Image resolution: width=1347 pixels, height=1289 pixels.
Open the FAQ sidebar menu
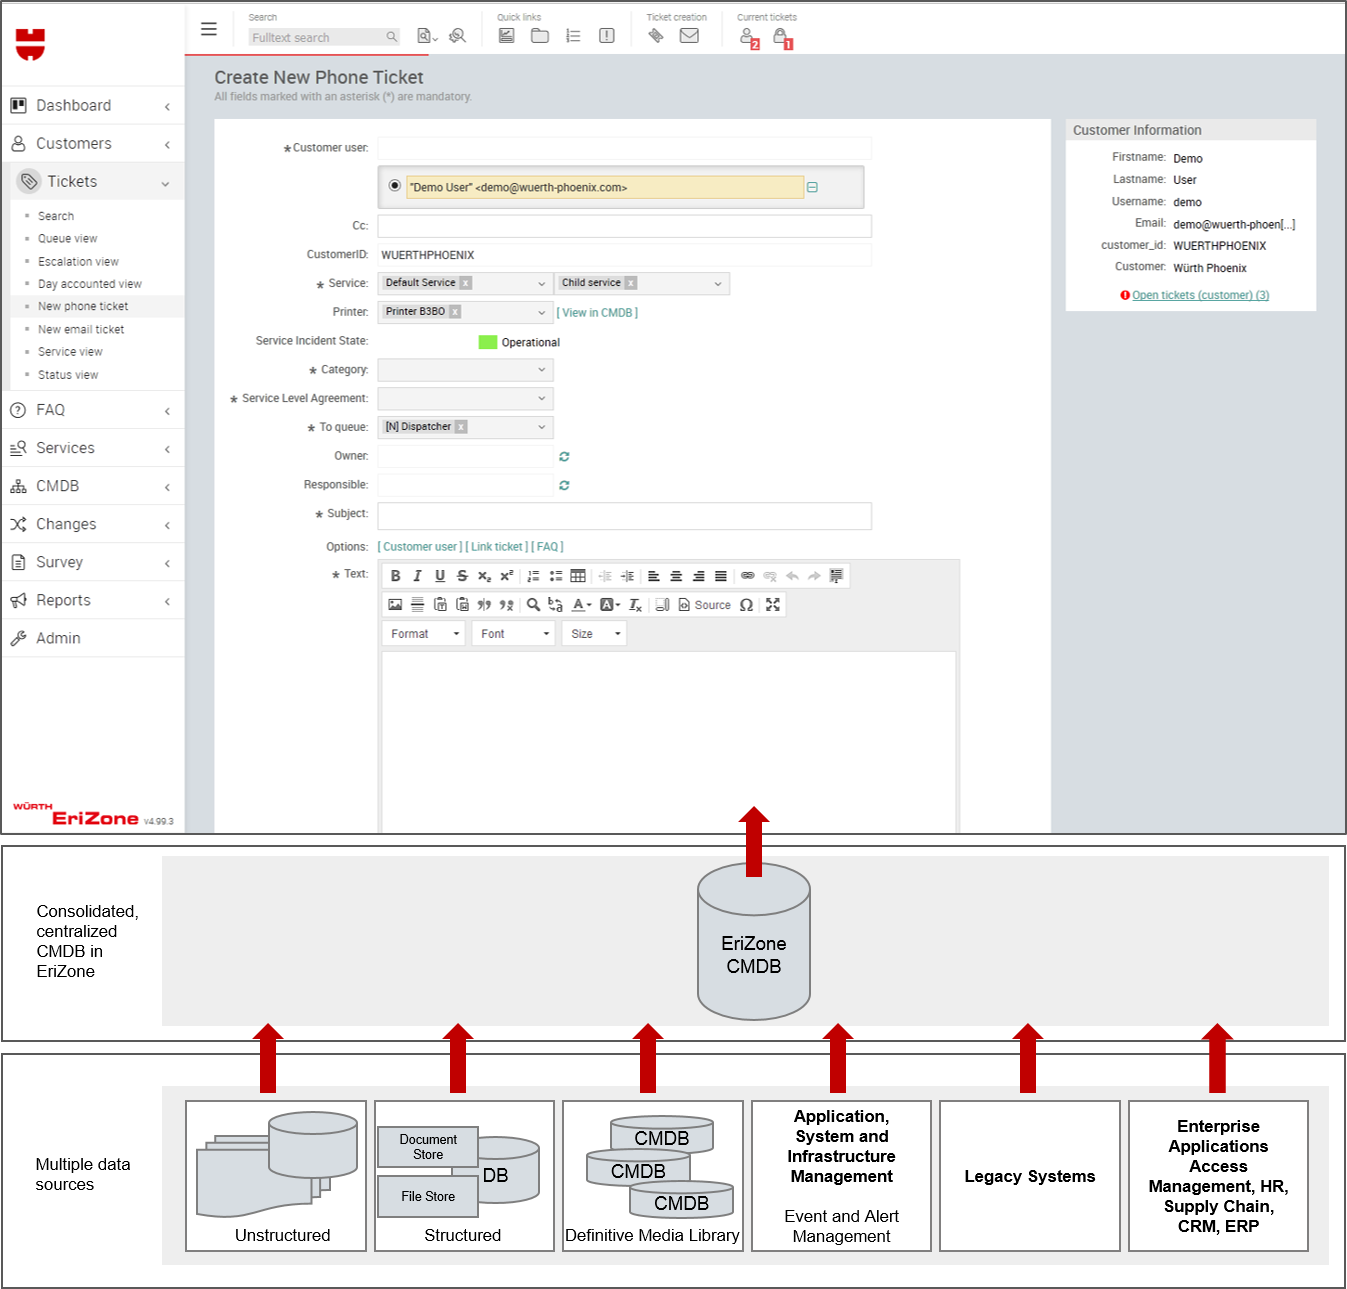tap(93, 410)
